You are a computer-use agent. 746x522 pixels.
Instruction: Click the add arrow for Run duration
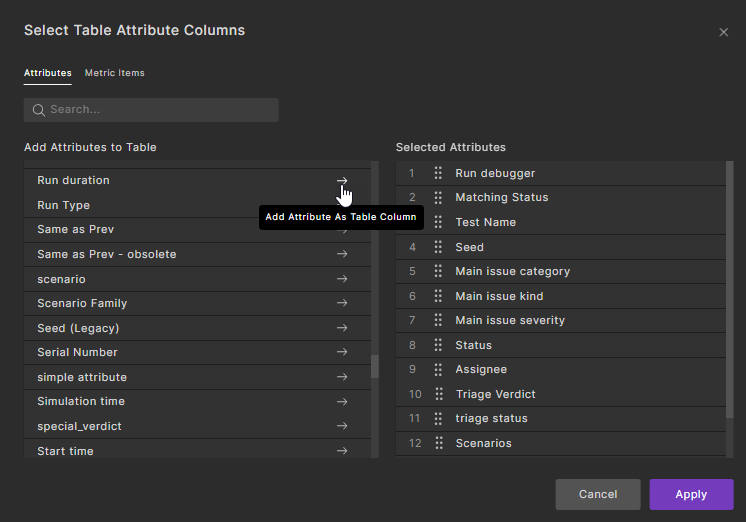coord(342,181)
